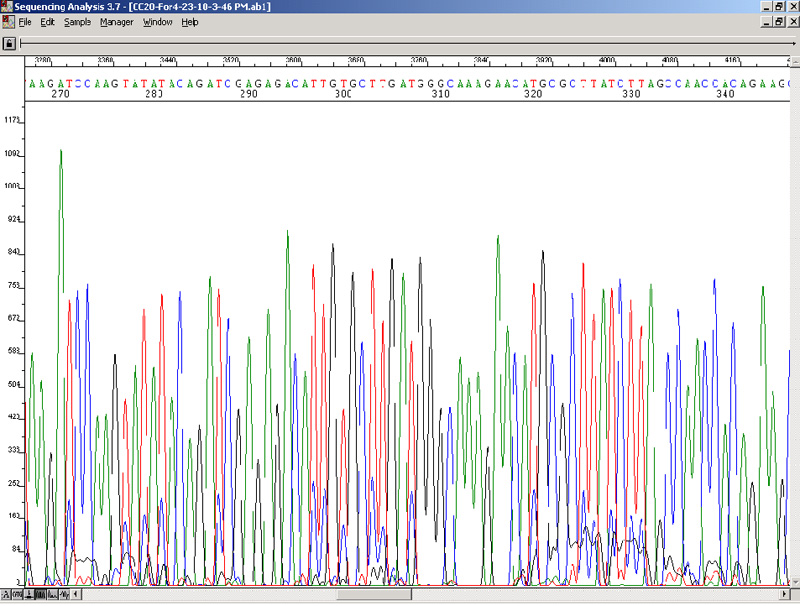
Task: Open the document icon menu beside File
Action: (8, 22)
